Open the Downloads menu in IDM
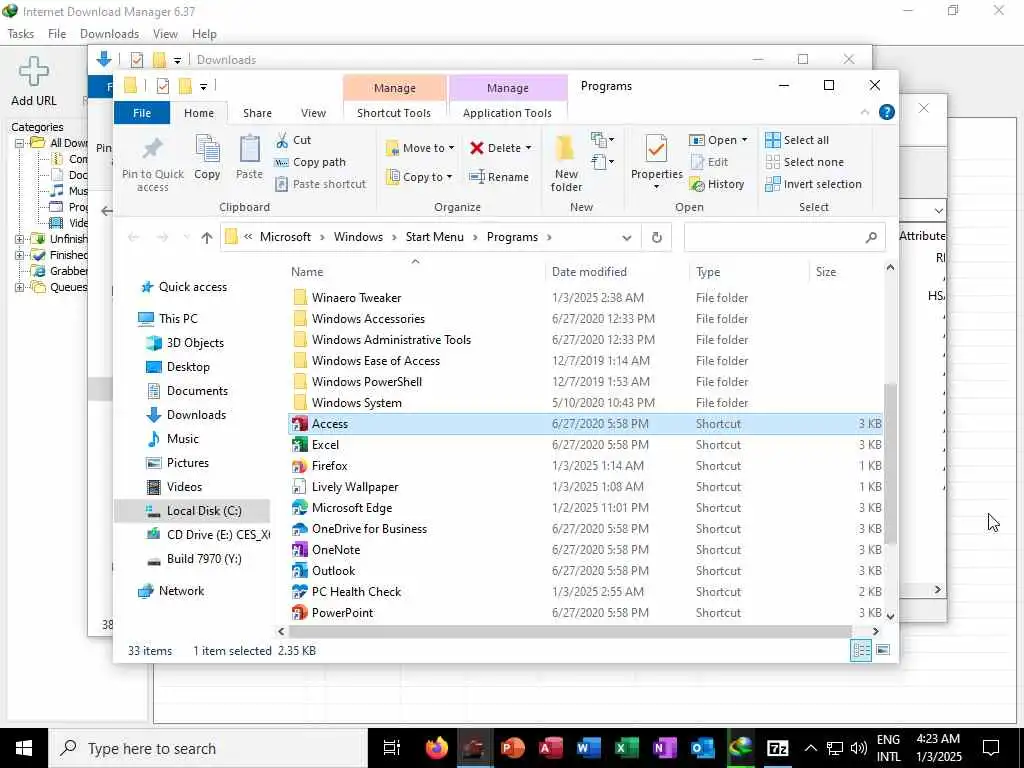This screenshot has width=1024, height=768. coord(109,34)
